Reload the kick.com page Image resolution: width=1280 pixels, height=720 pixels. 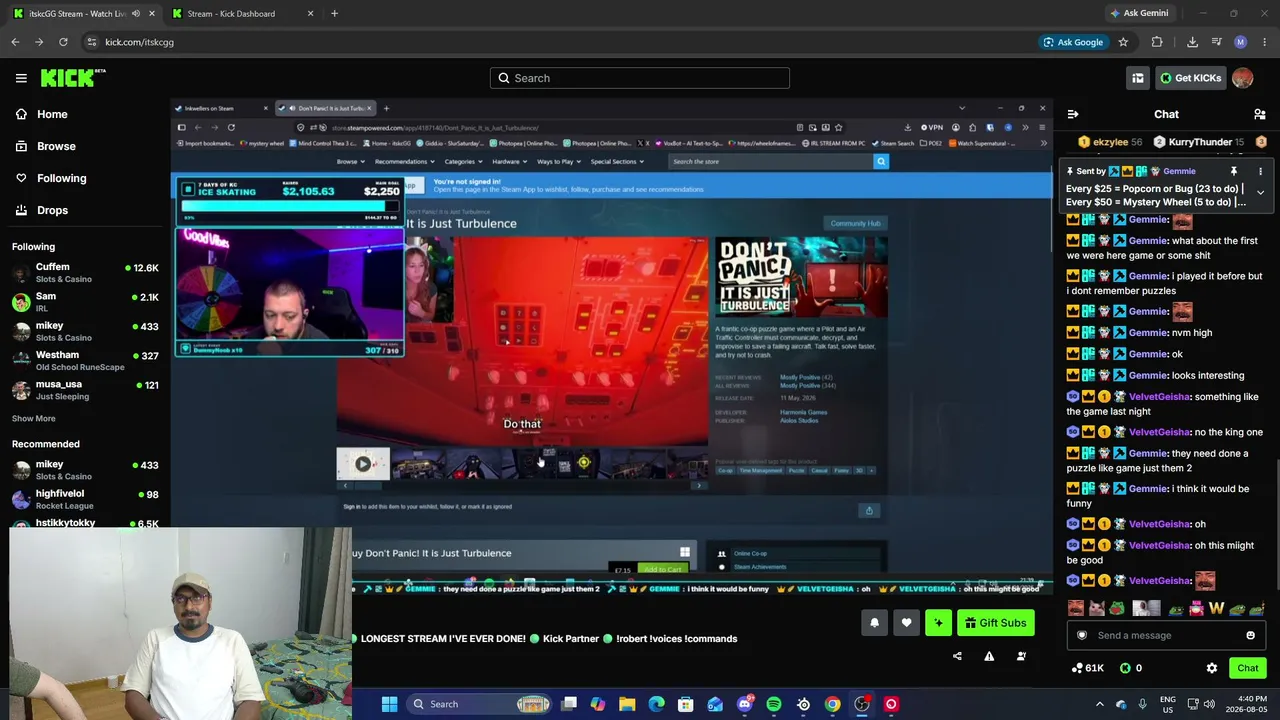tap(63, 42)
